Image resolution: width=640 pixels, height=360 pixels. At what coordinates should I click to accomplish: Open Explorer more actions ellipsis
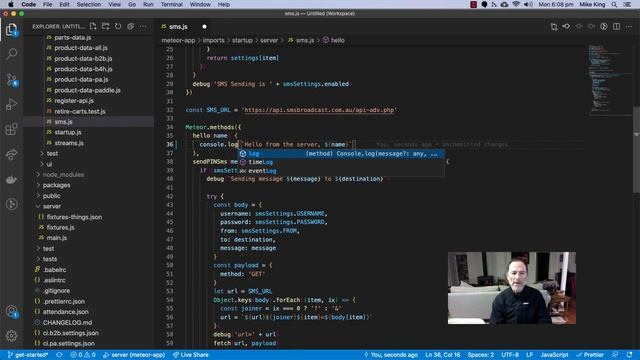(x=143, y=26)
